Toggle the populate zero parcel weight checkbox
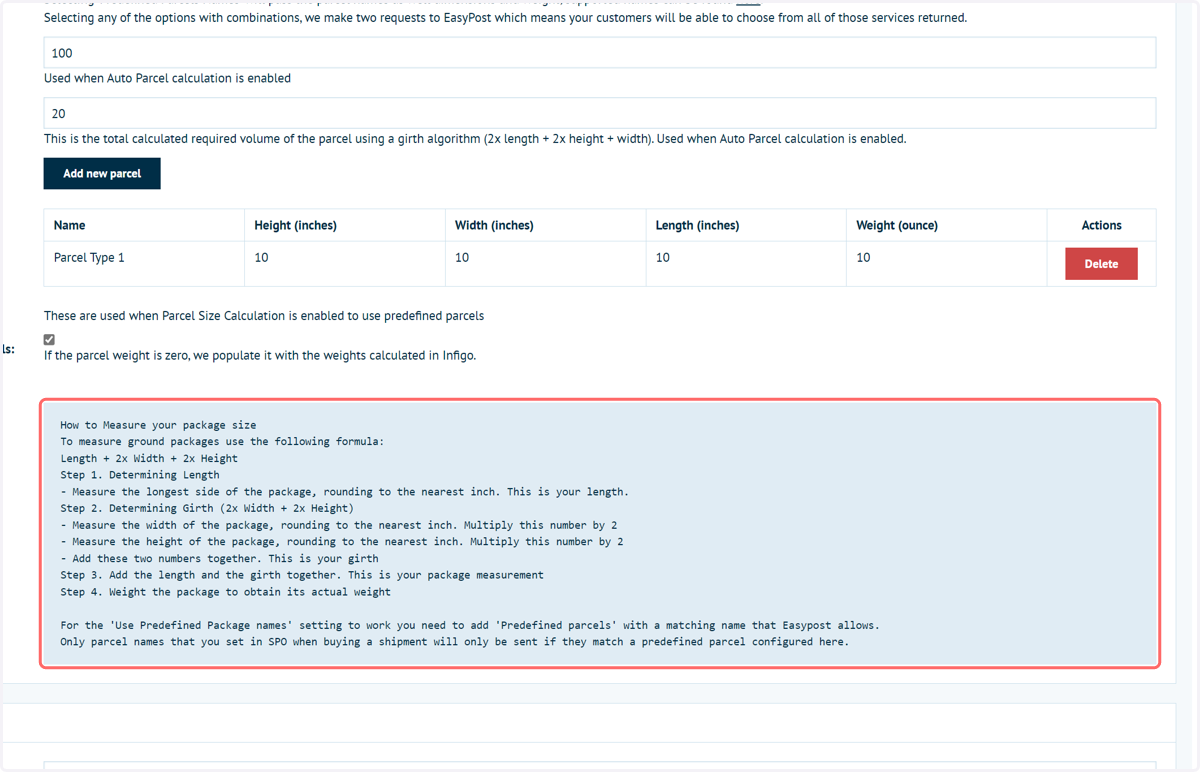Viewport: 1200px width, 772px height. click(49, 339)
